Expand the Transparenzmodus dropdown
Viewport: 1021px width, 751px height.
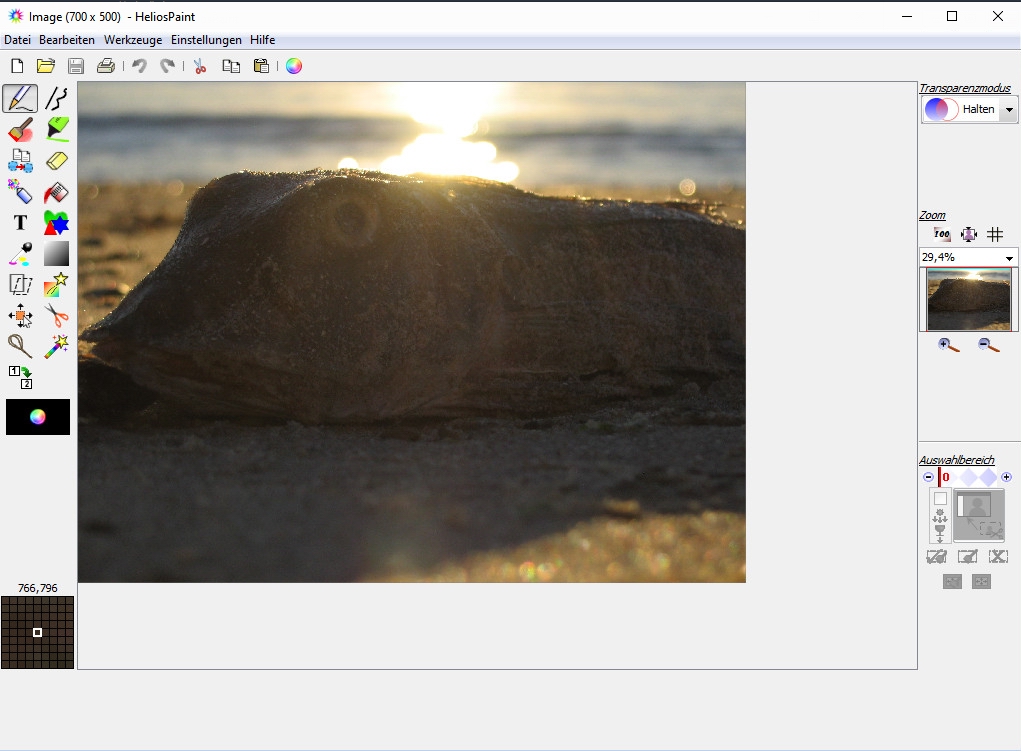[x=1009, y=110]
